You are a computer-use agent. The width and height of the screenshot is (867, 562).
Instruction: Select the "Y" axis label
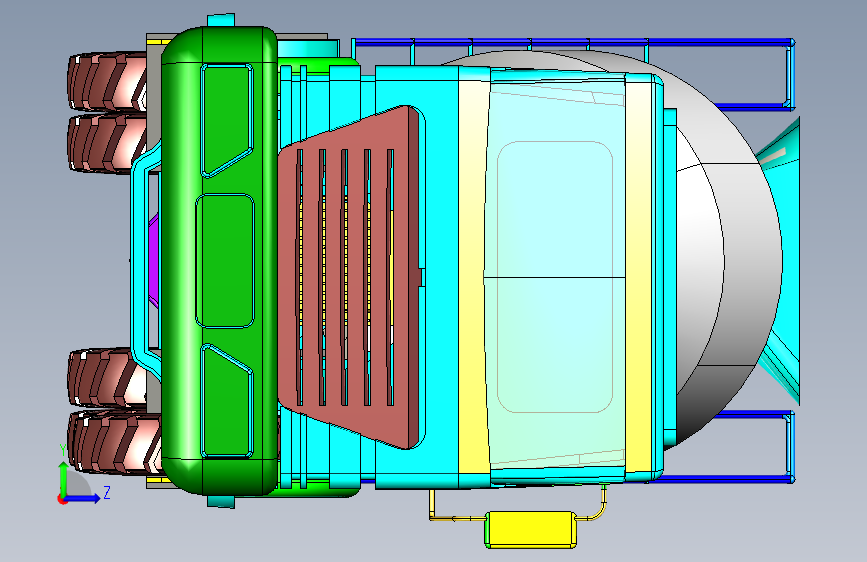point(63,450)
